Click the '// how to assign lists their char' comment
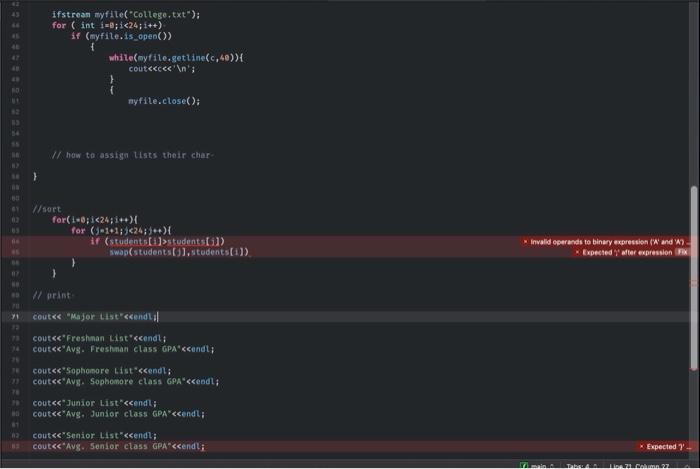 (x=132, y=155)
